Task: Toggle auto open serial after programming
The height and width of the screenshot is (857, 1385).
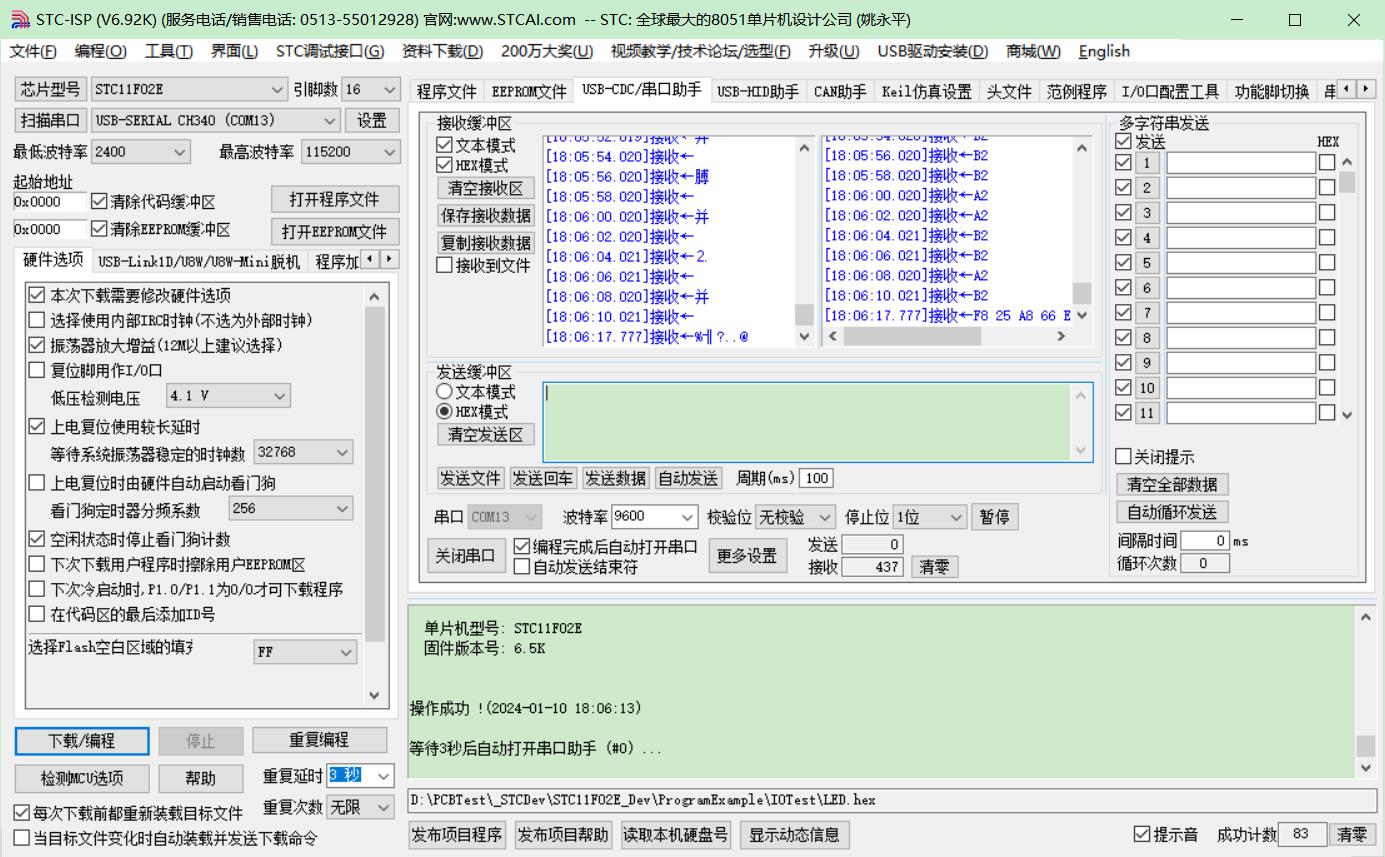Action: click(522, 547)
